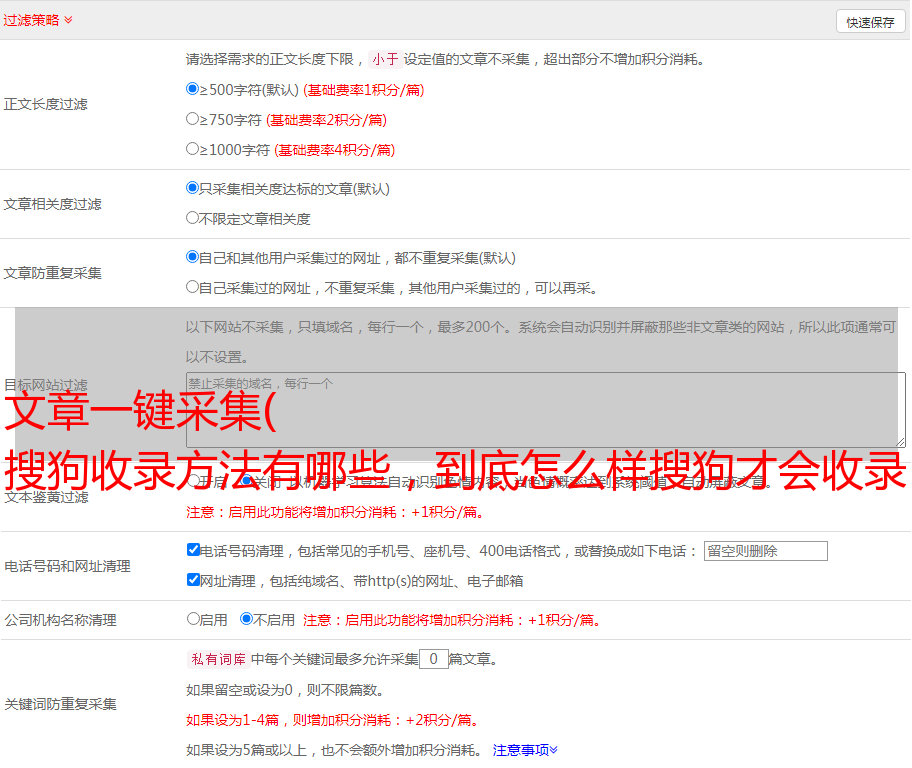
Task: Click the 快速保存 button
Action: point(870,23)
